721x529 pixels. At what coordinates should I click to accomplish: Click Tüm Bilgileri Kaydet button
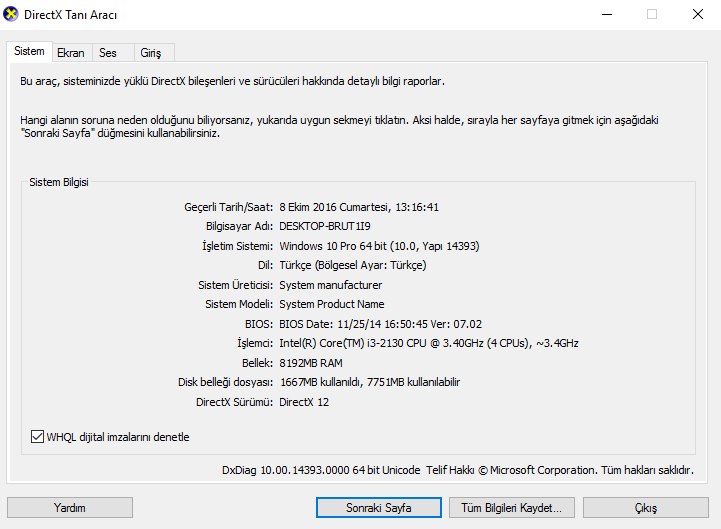(512, 507)
